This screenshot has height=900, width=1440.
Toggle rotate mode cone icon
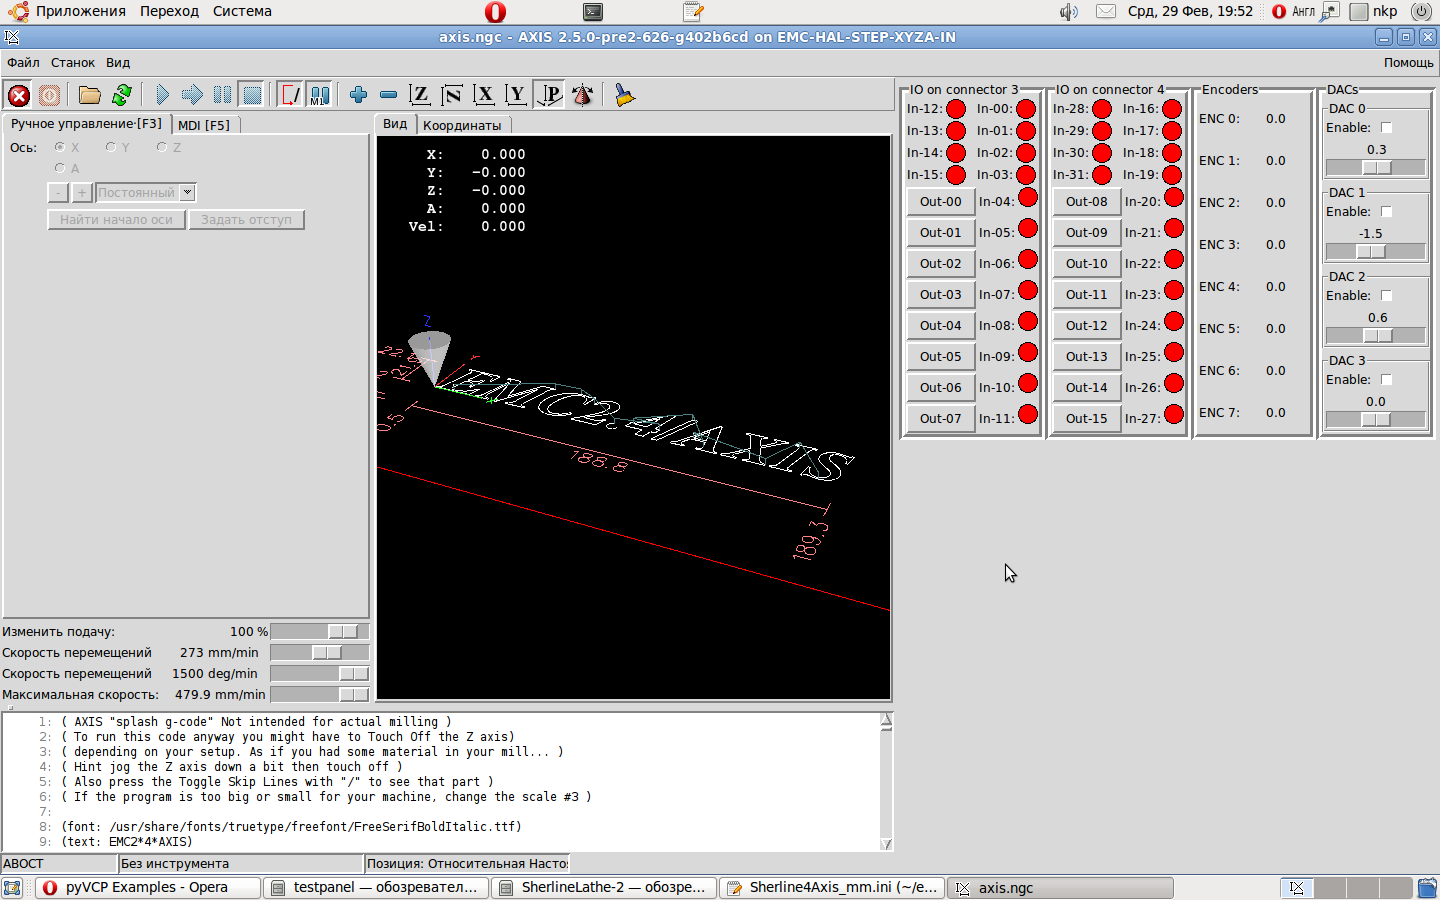tap(582, 95)
